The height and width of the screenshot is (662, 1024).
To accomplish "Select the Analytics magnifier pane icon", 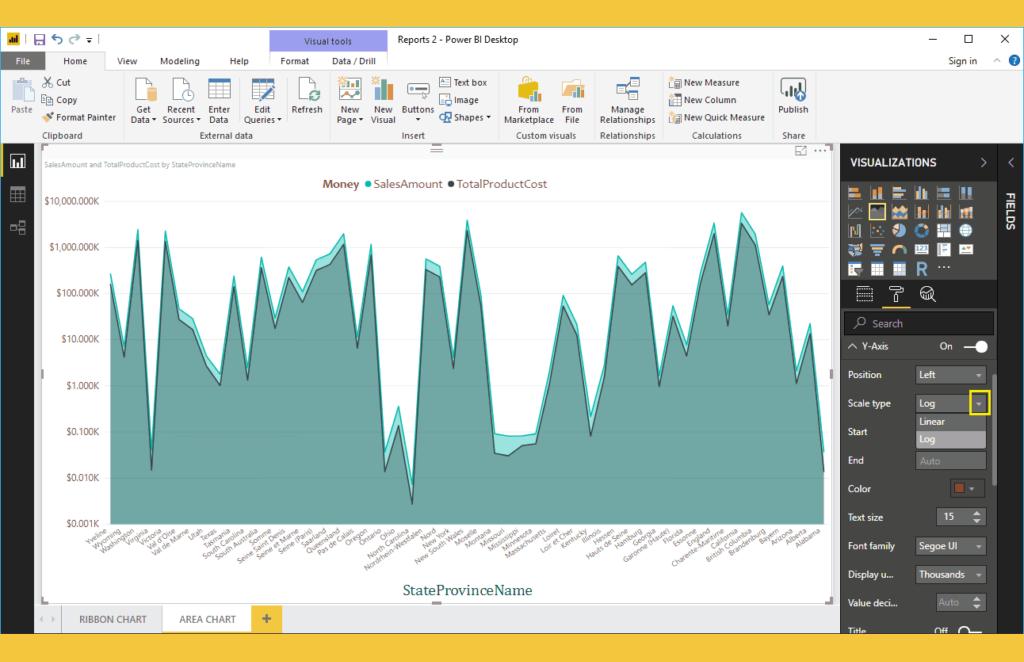I will 927,293.
